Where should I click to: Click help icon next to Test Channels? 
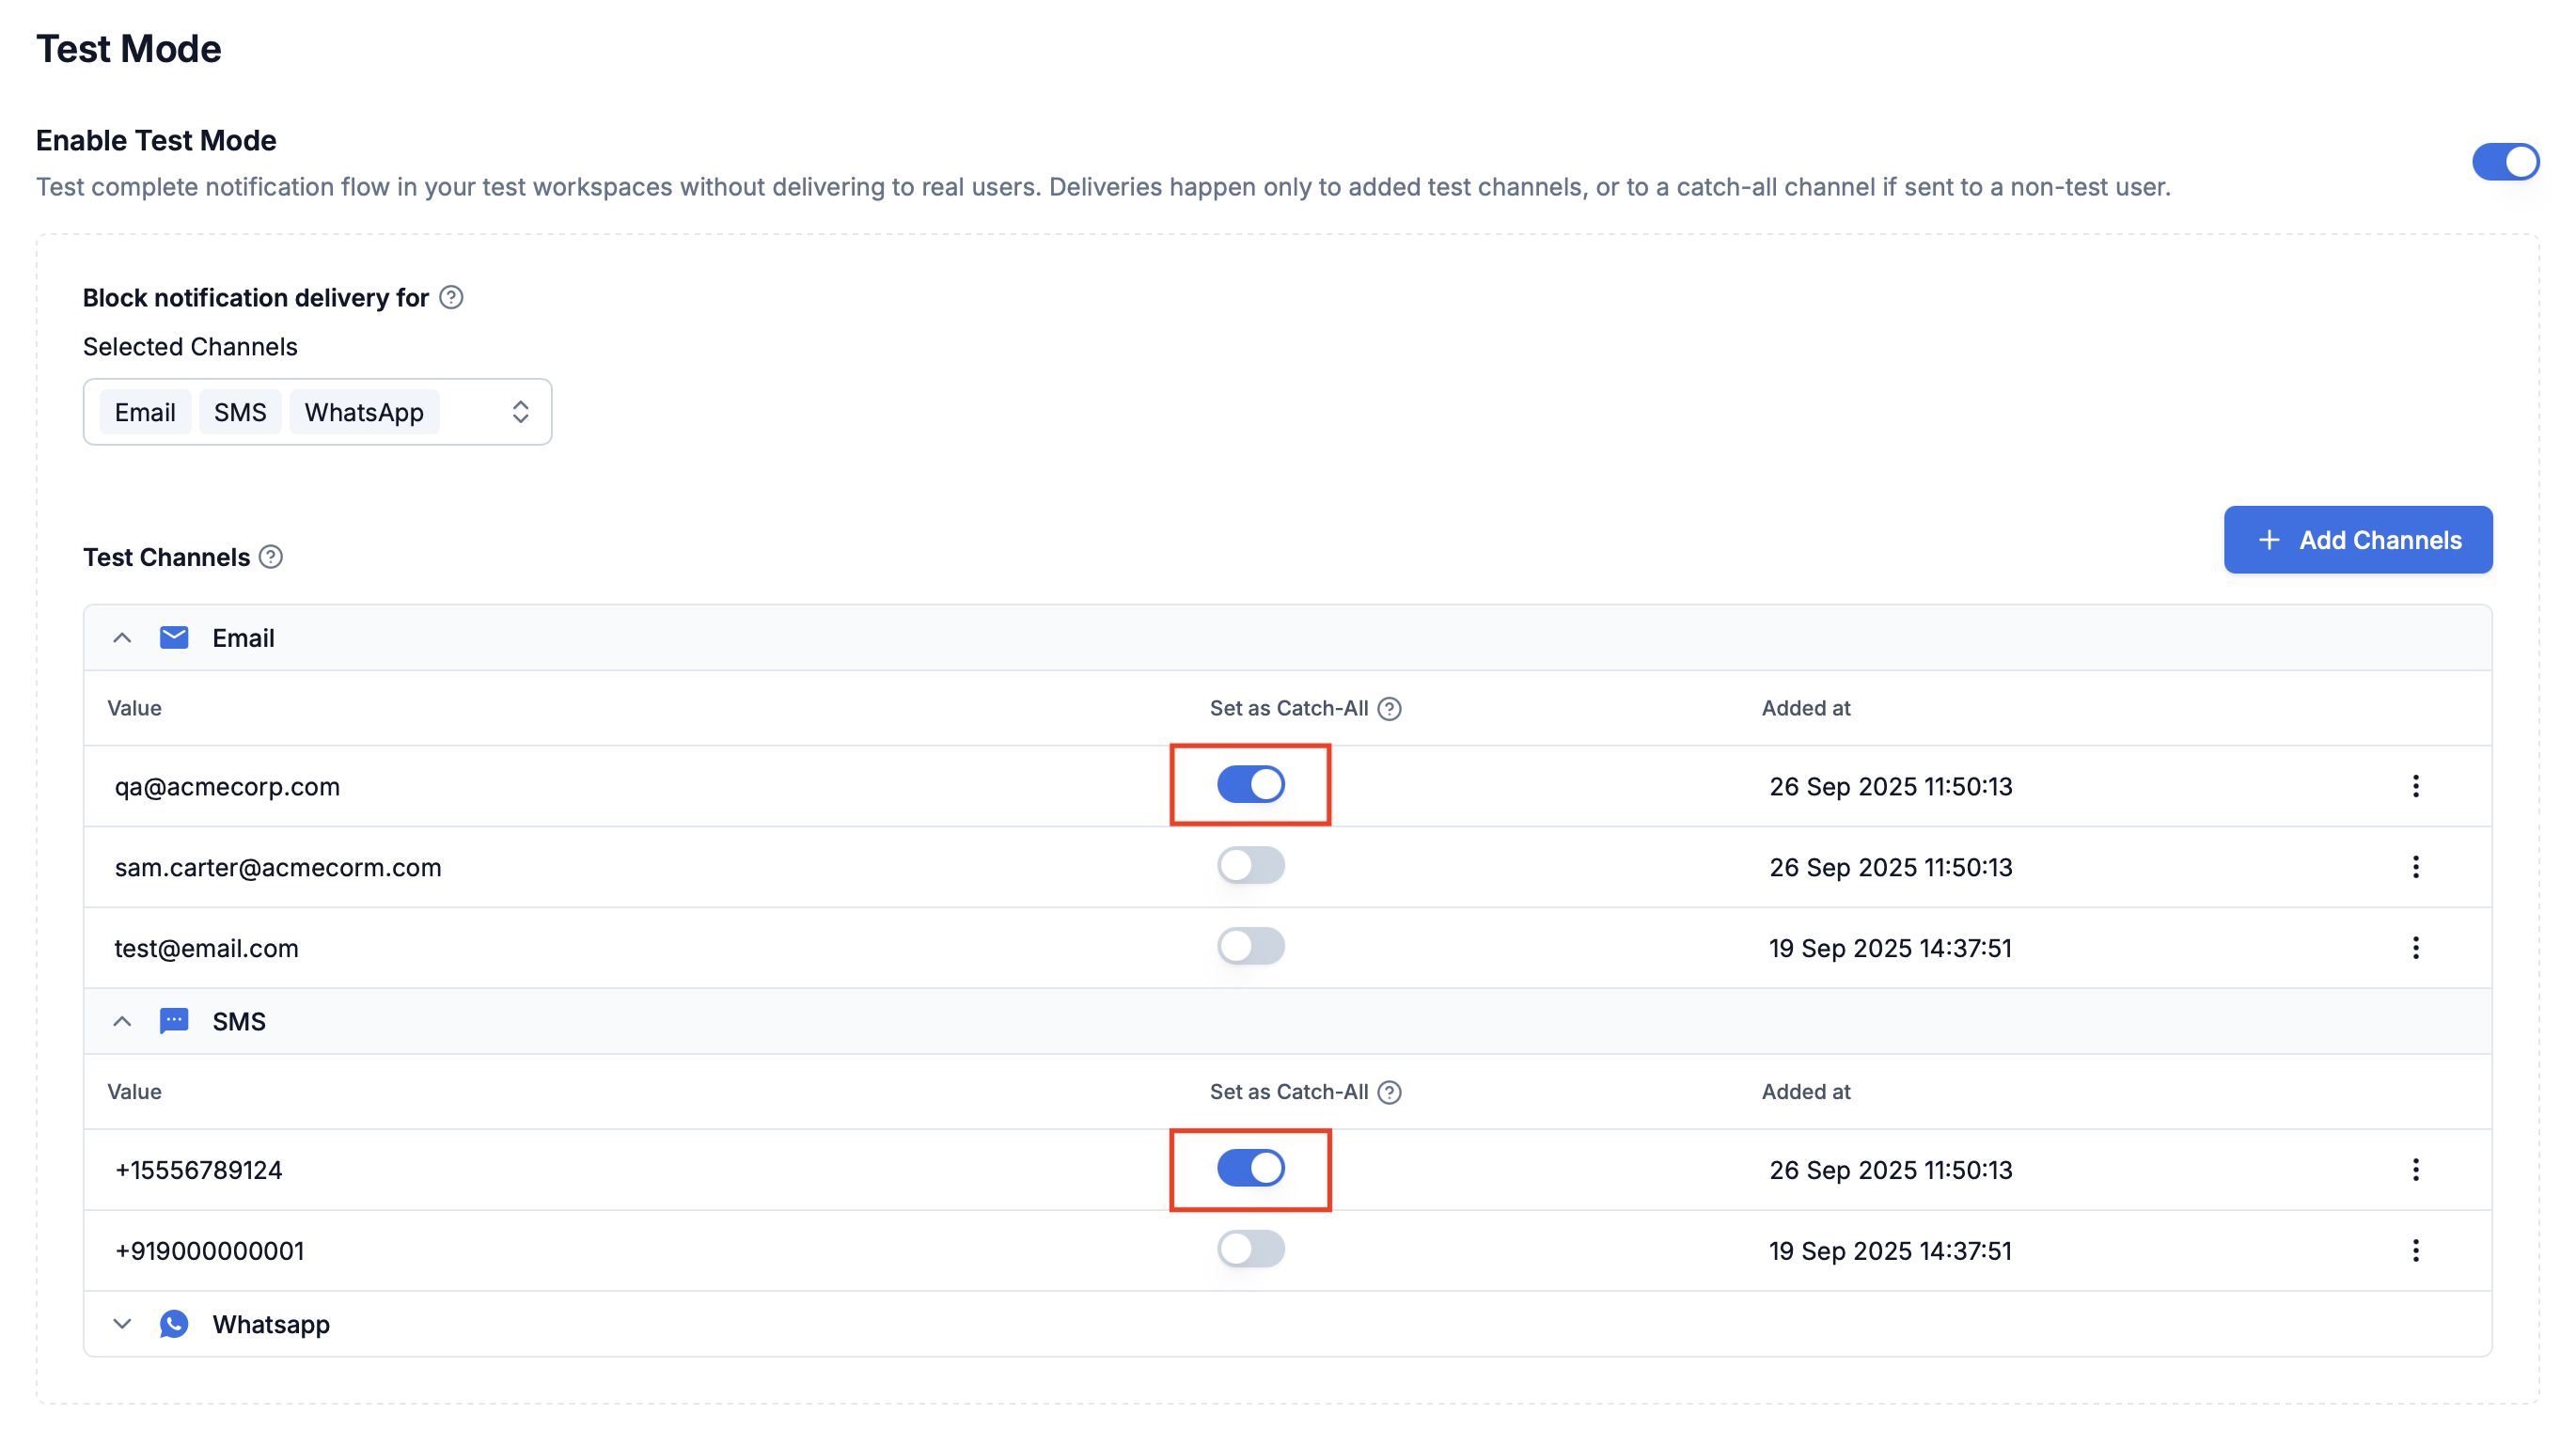(x=271, y=557)
